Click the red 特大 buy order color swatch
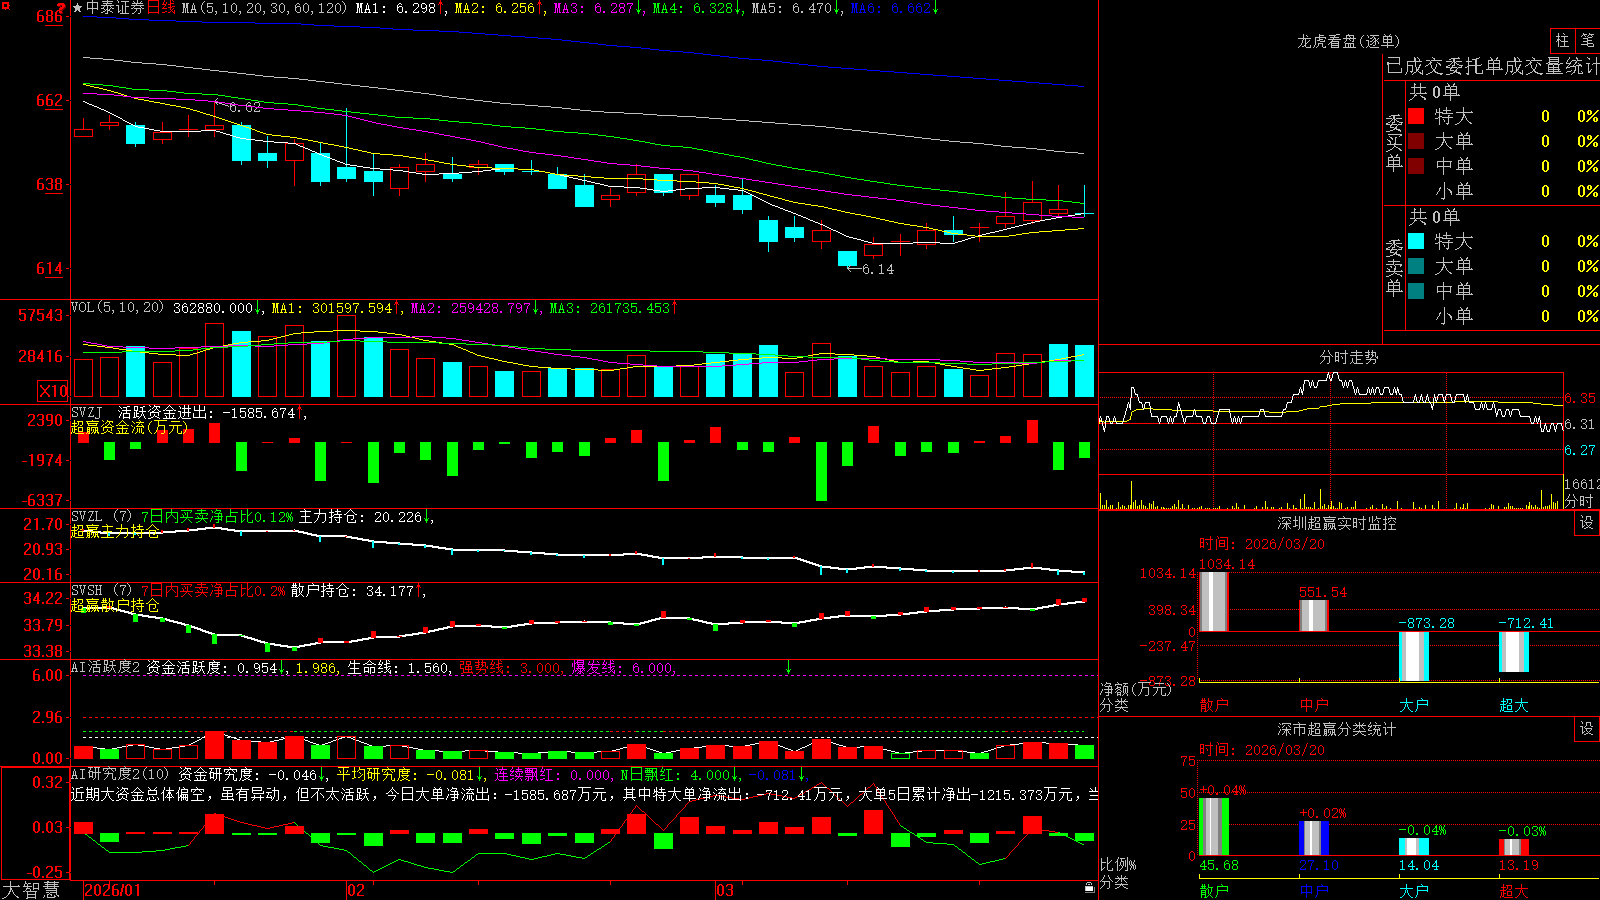This screenshot has height=900, width=1600. [1416, 116]
